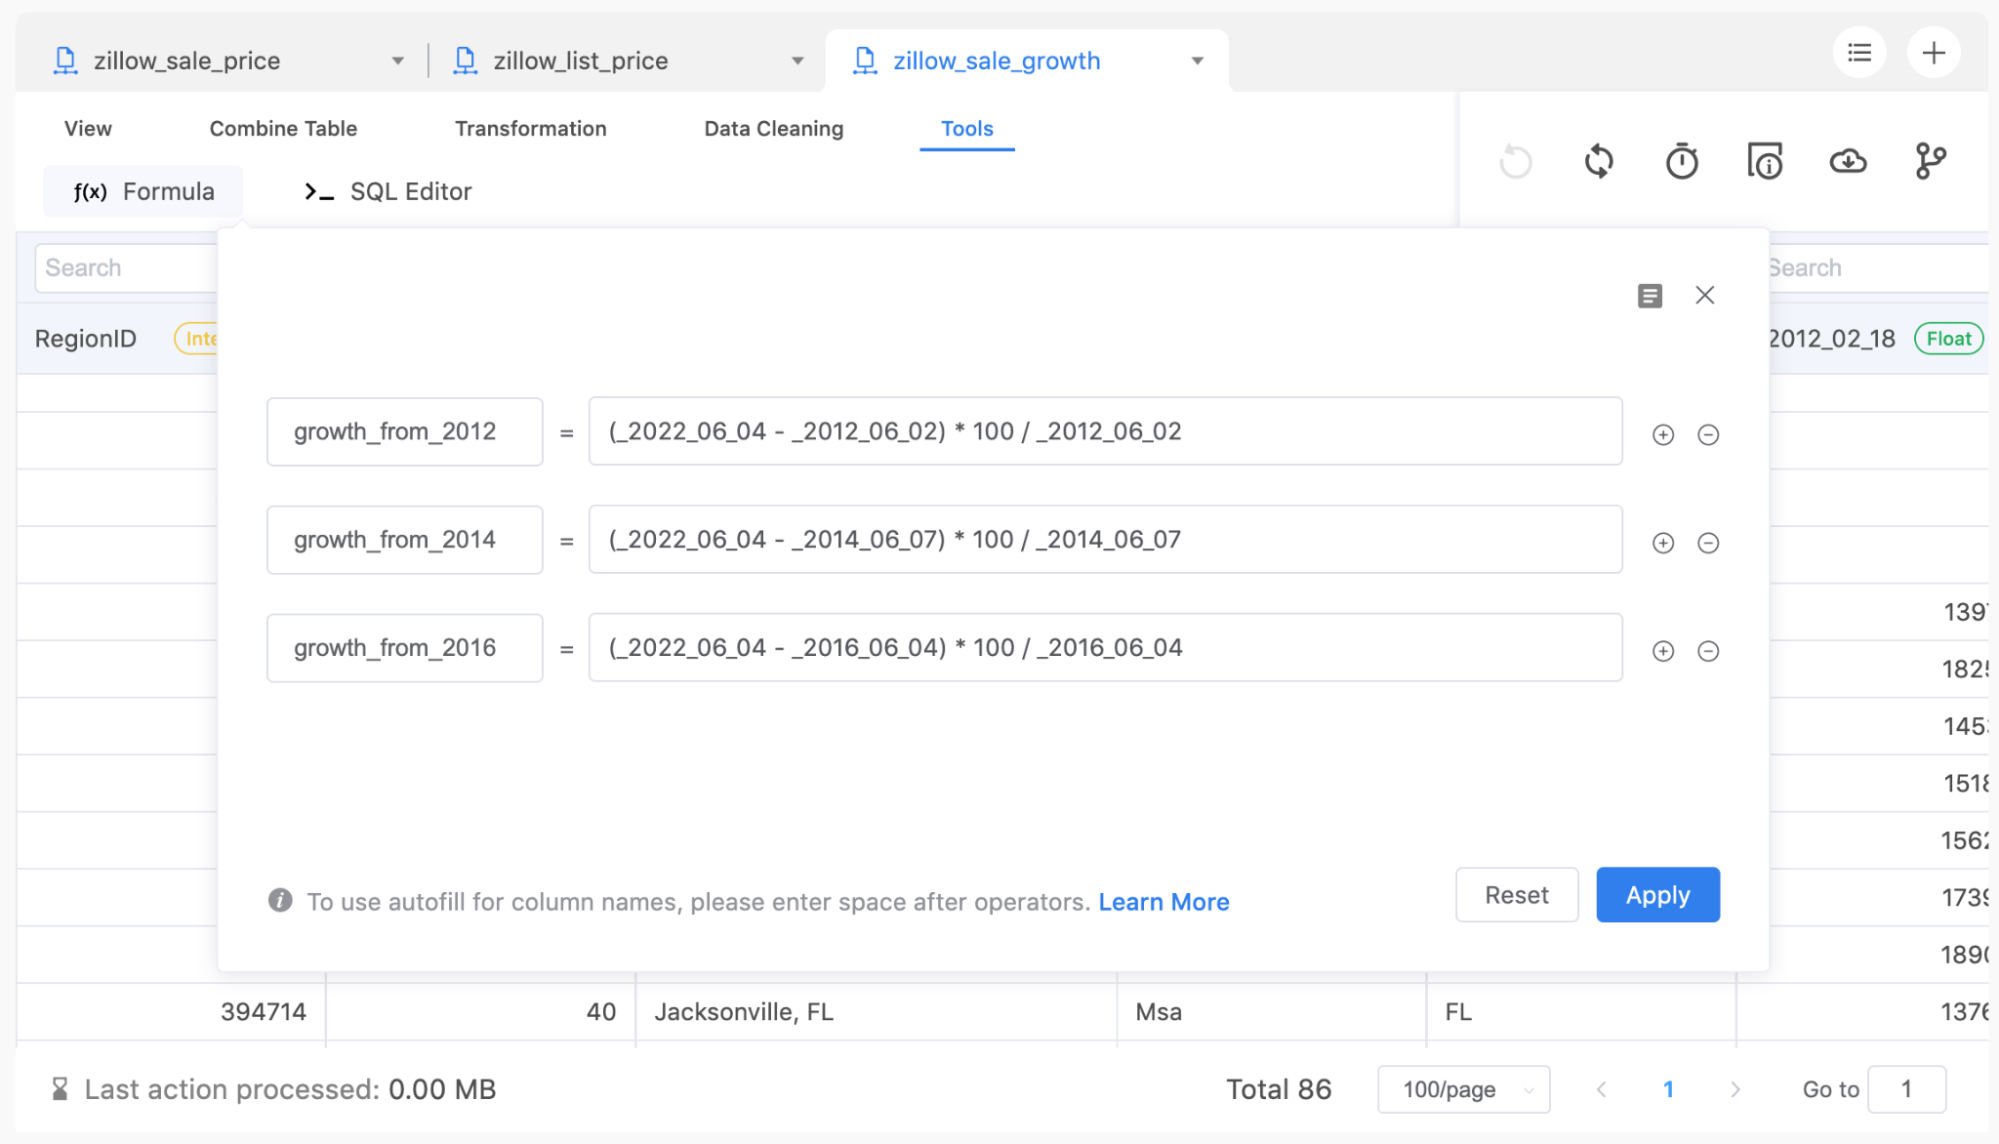Click the table info icon in toolbar
Image resolution: width=1999 pixels, height=1144 pixels.
click(1764, 161)
